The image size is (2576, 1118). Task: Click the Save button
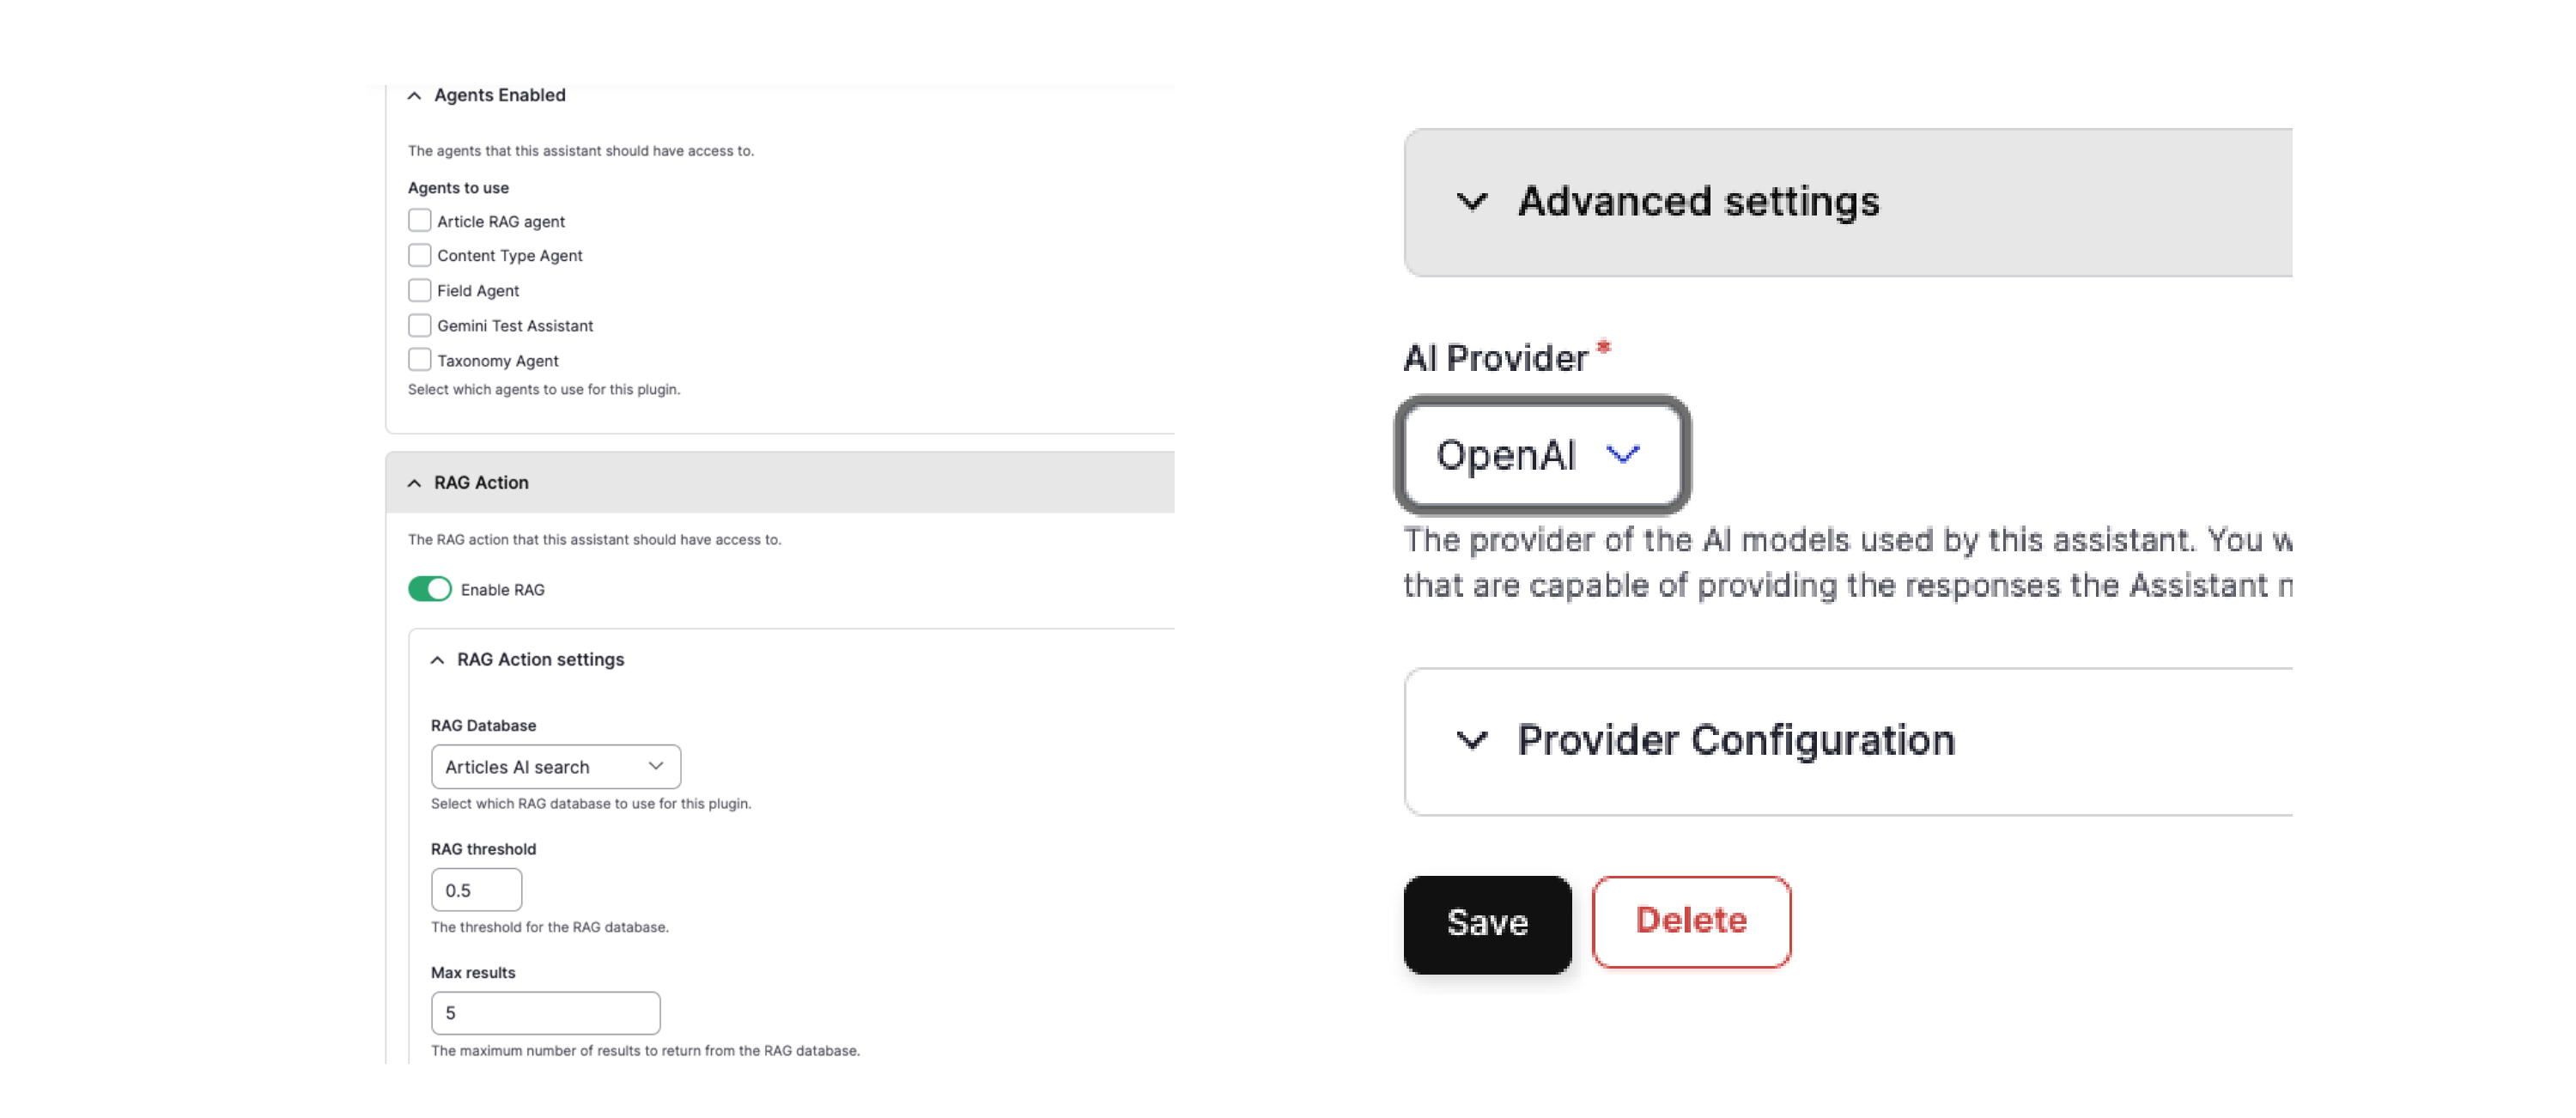click(1487, 924)
